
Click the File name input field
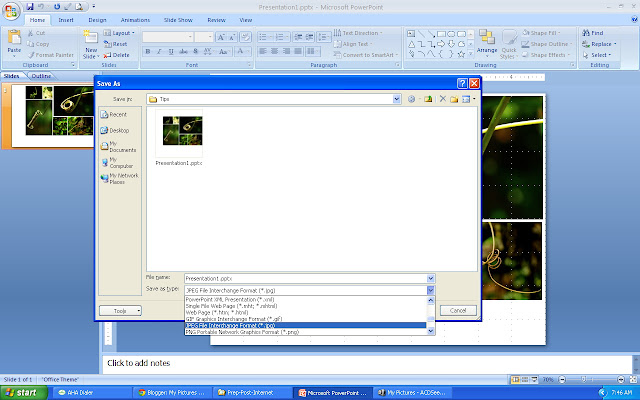pos(305,278)
